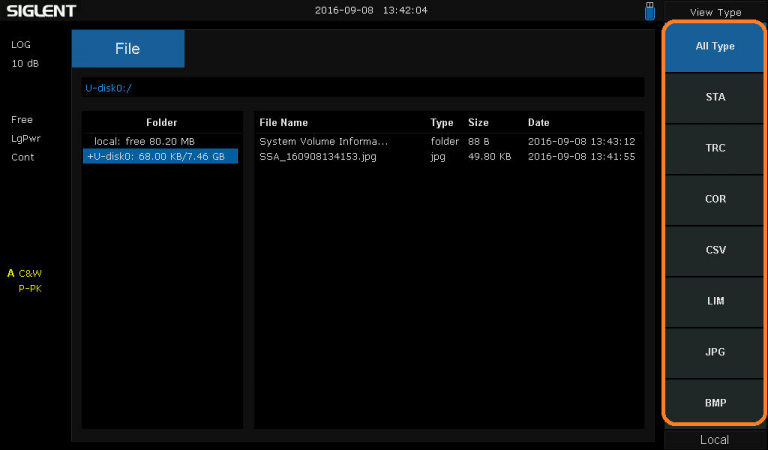Select the LIM view type
768x450 pixels.
click(x=714, y=301)
